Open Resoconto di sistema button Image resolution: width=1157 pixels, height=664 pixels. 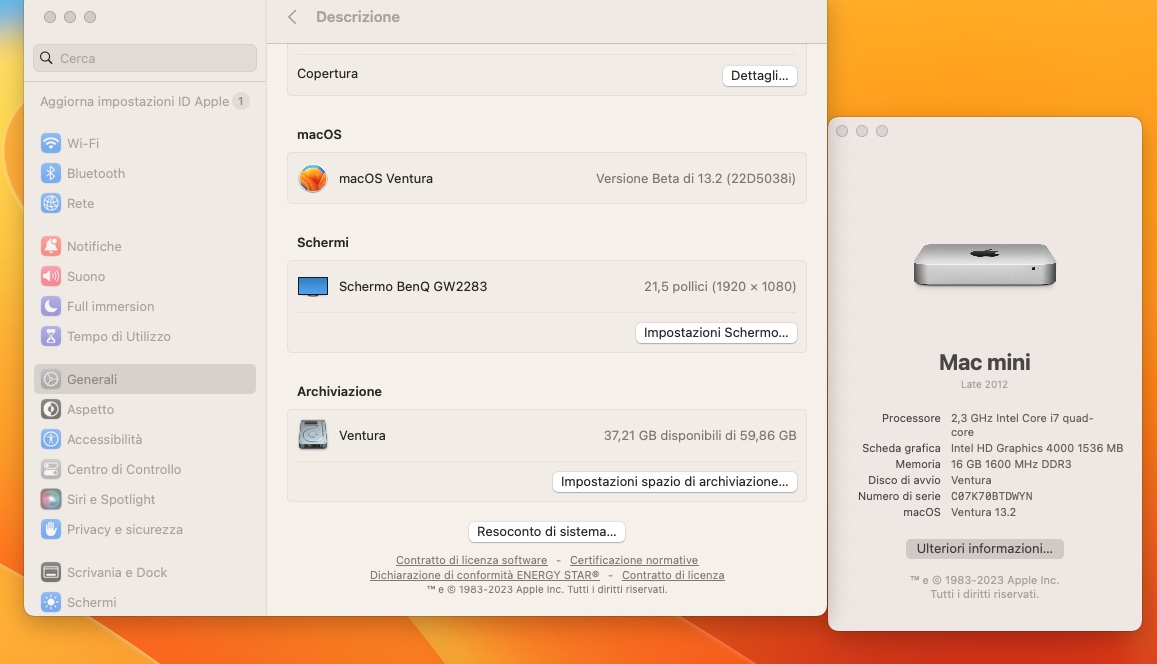[x=547, y=532]
